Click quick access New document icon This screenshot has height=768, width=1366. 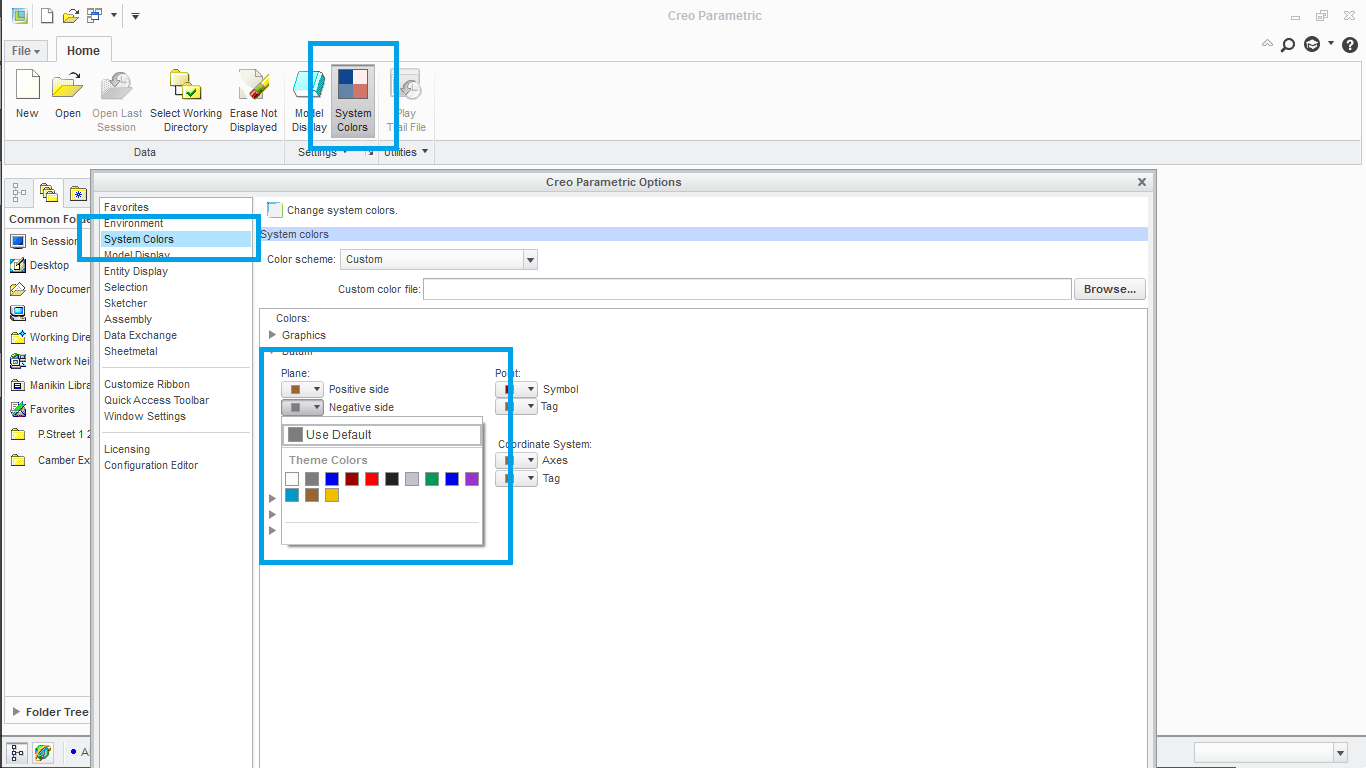pos(47,15)
